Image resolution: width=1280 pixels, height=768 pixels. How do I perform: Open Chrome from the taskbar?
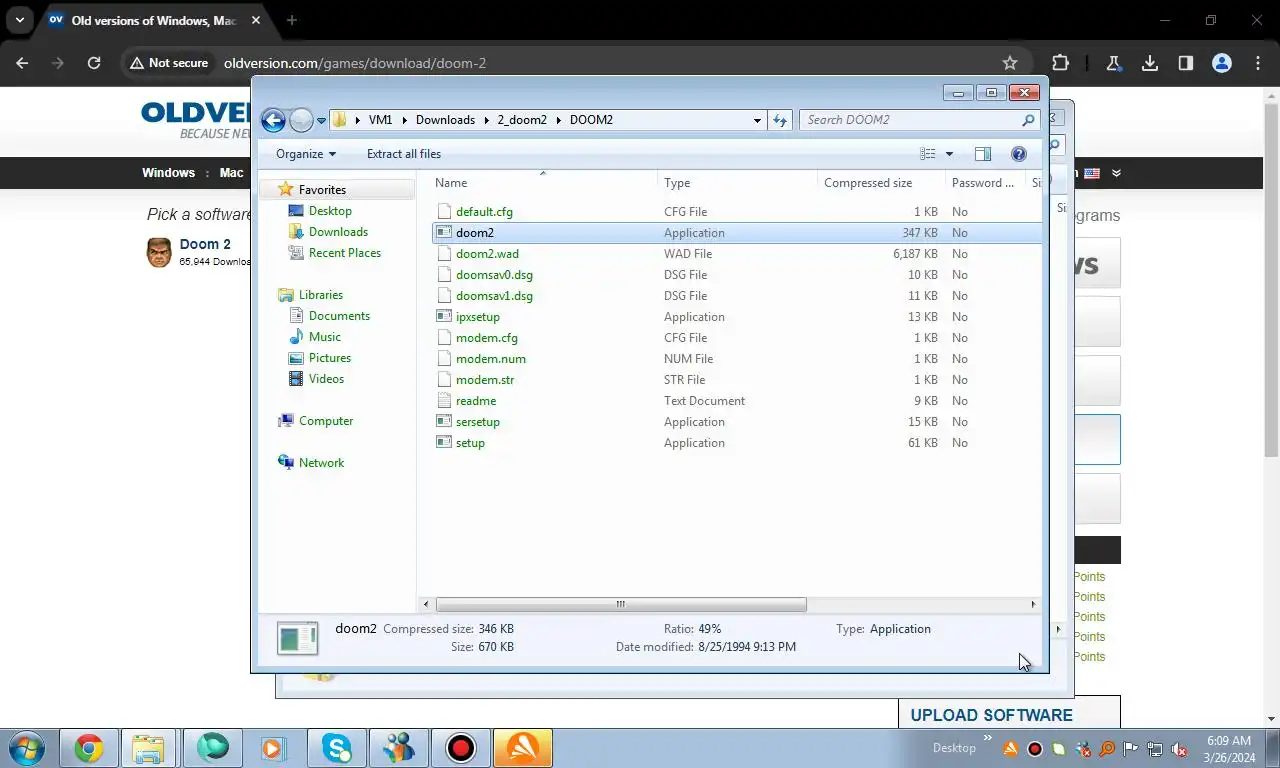(89, 748)
